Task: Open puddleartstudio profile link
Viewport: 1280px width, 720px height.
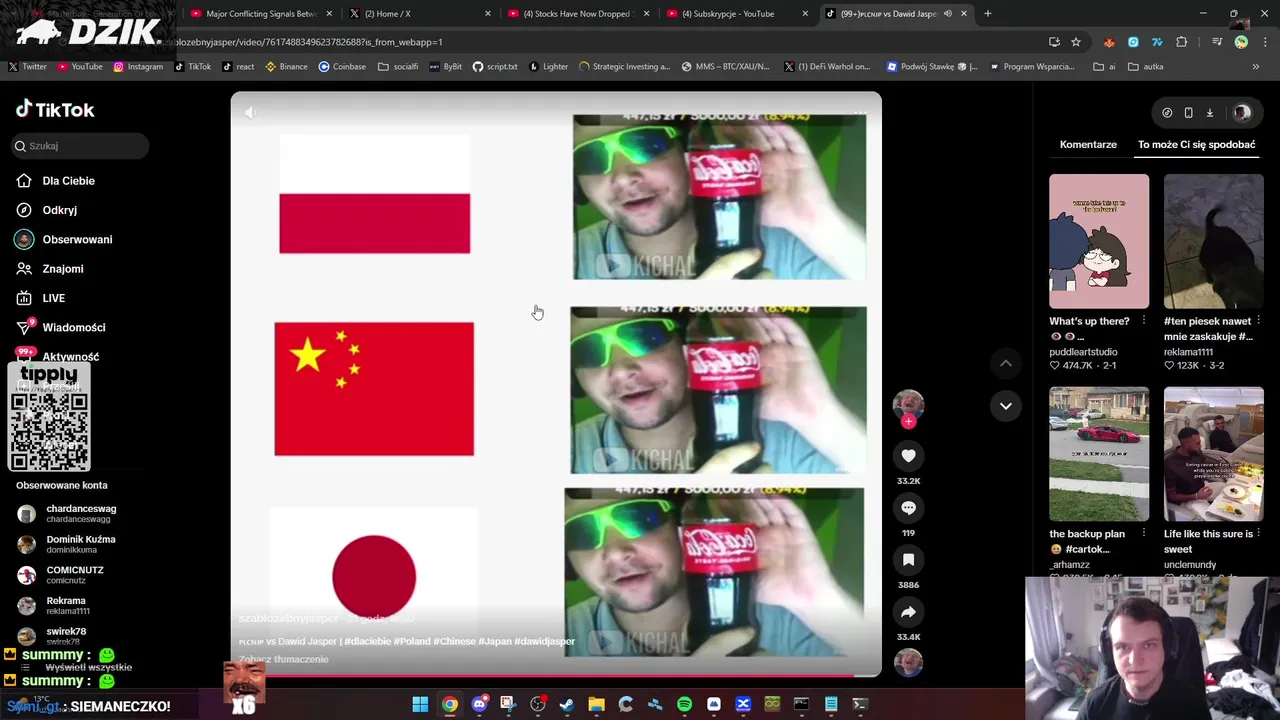Action: click(x=1083, y=352)
